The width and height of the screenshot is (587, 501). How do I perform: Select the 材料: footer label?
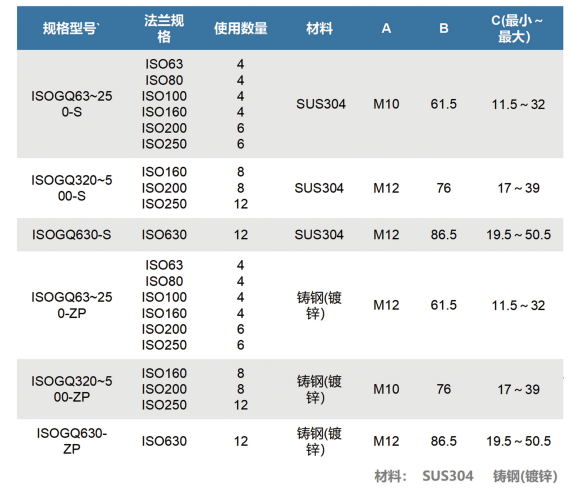[x=390, y=476]
